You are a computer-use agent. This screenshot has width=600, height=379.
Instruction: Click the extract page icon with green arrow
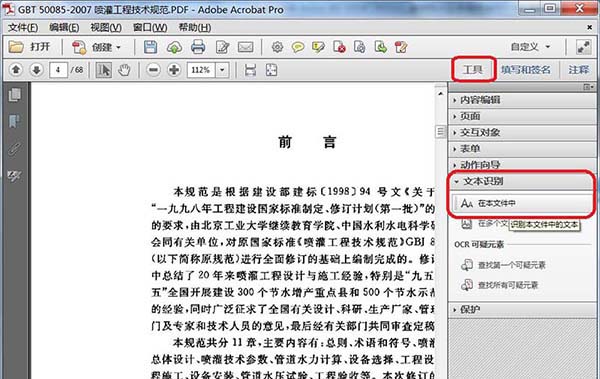(380, 47)
